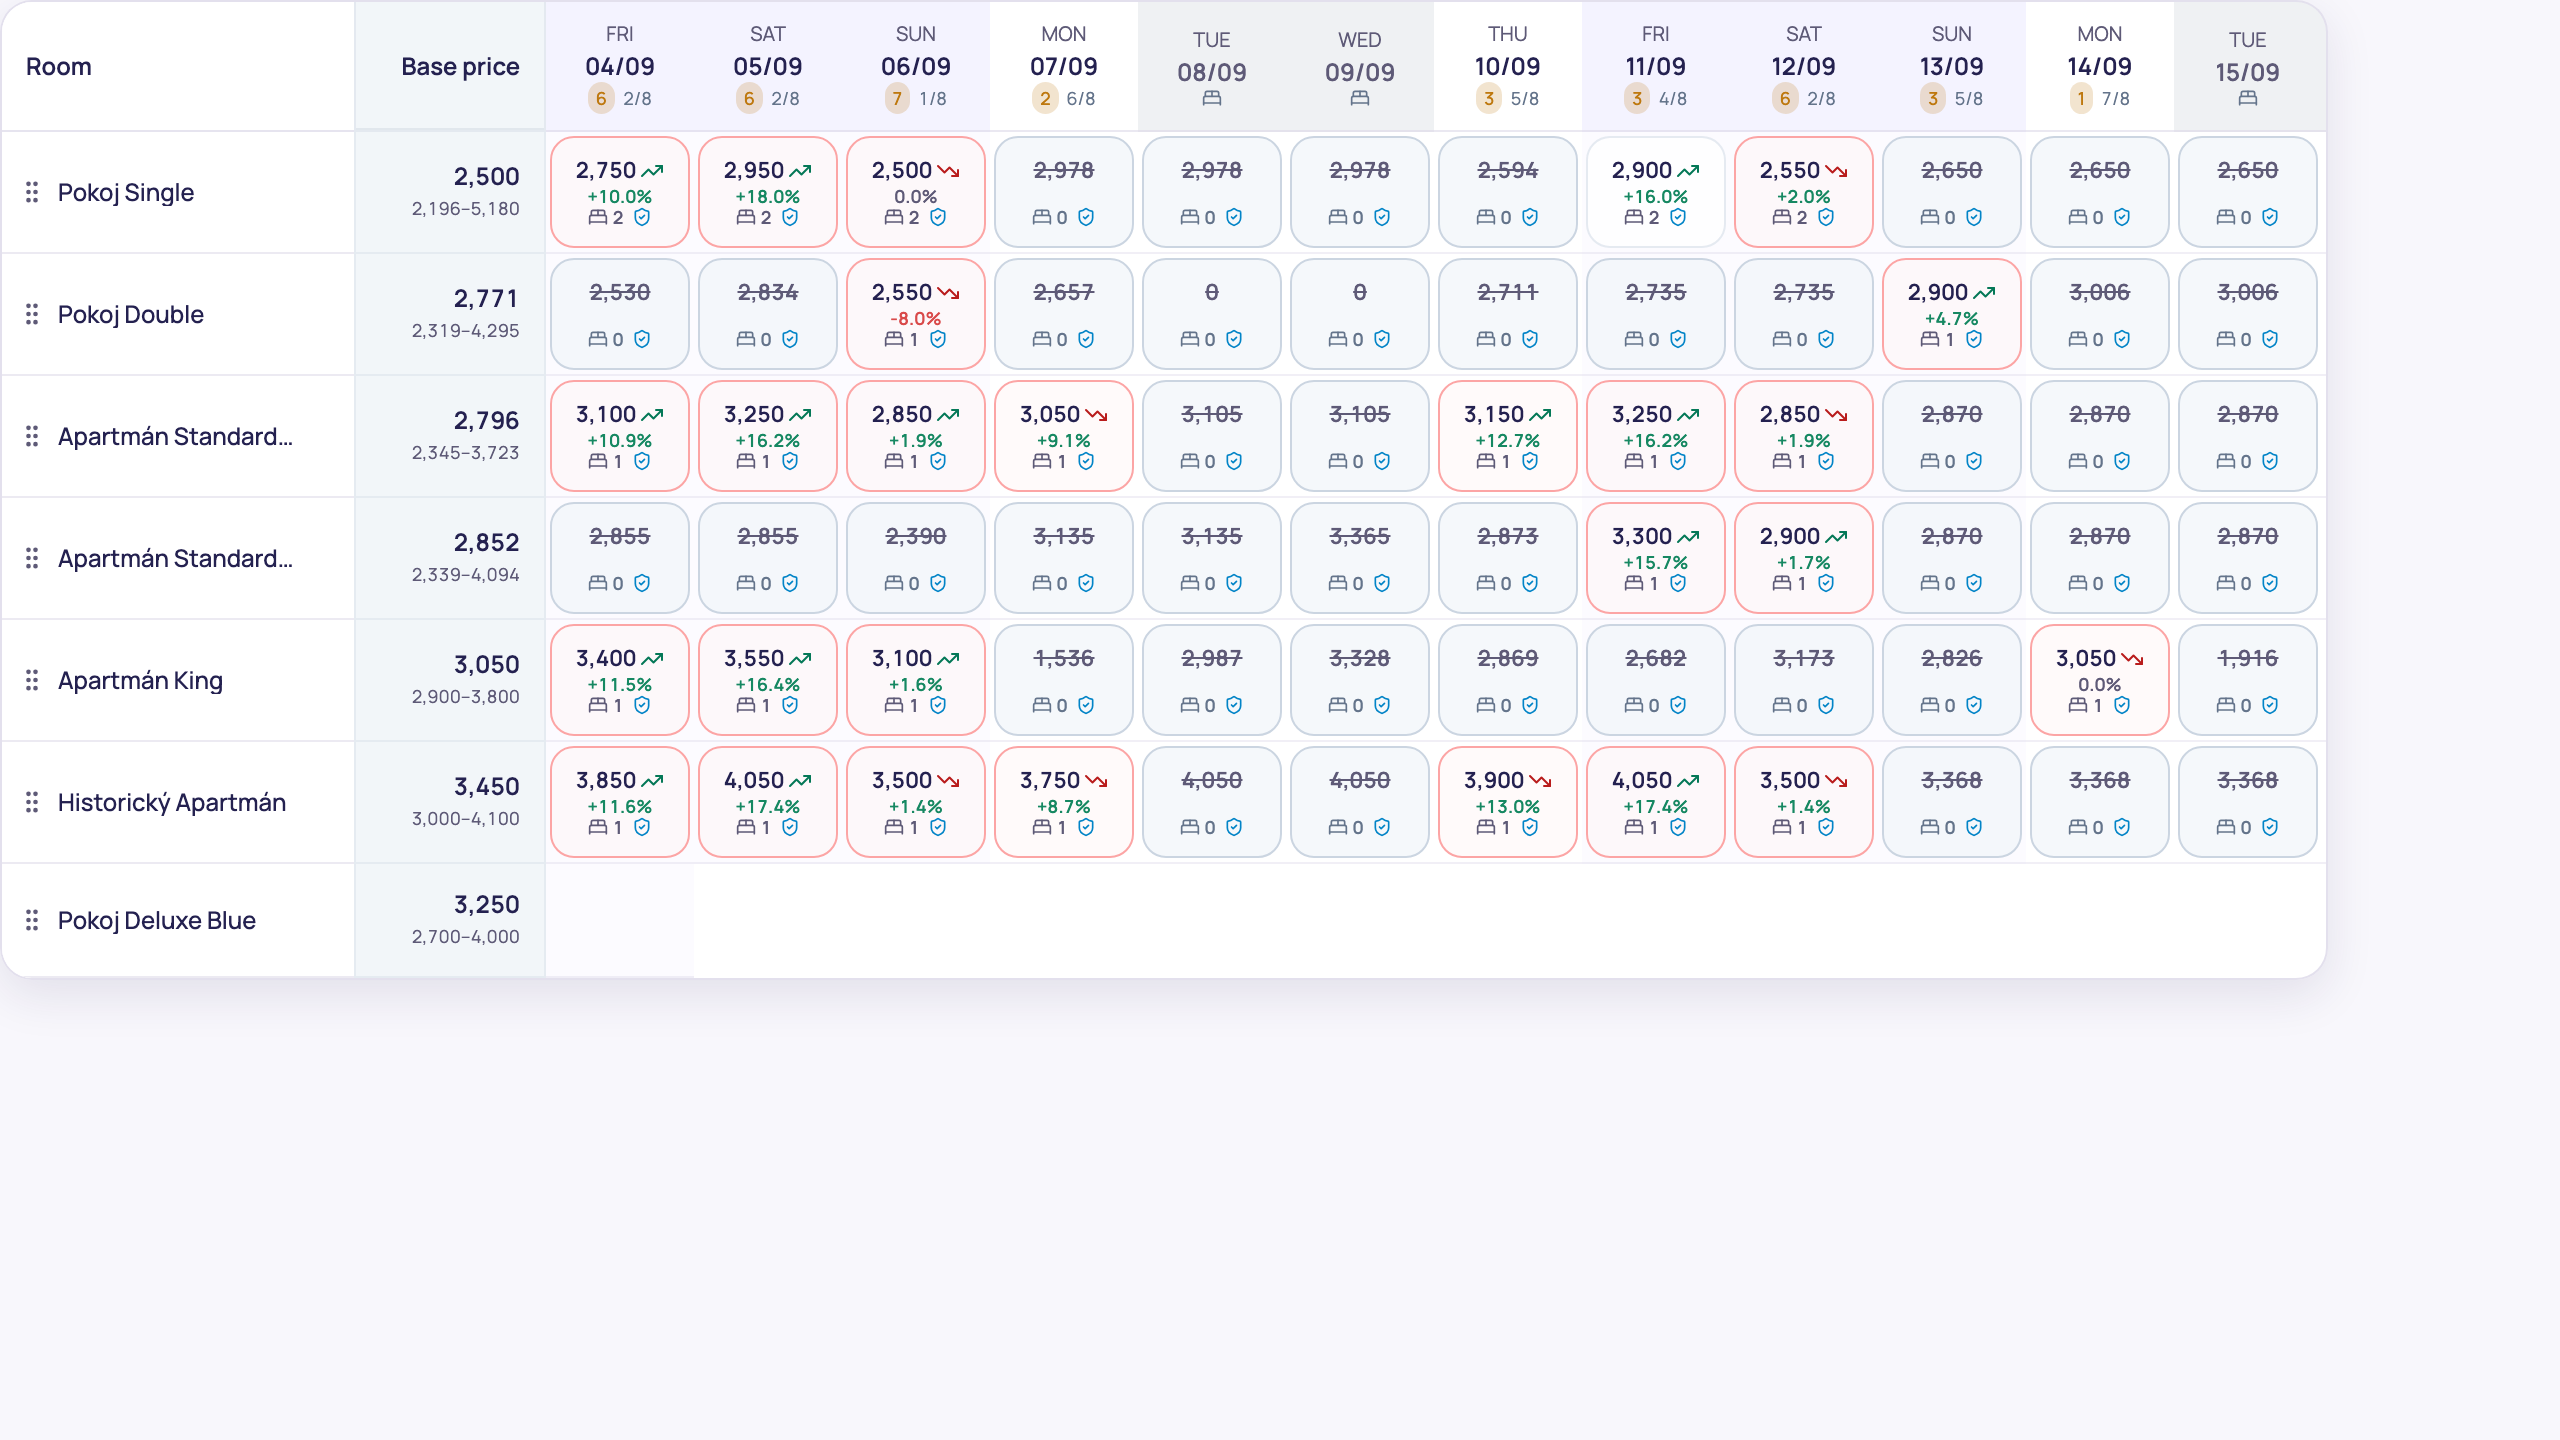Click the bed icon under TUE 15/09
Image resolution: width=2560 pixels, height=1440 pixels.
coord(2248,98)
